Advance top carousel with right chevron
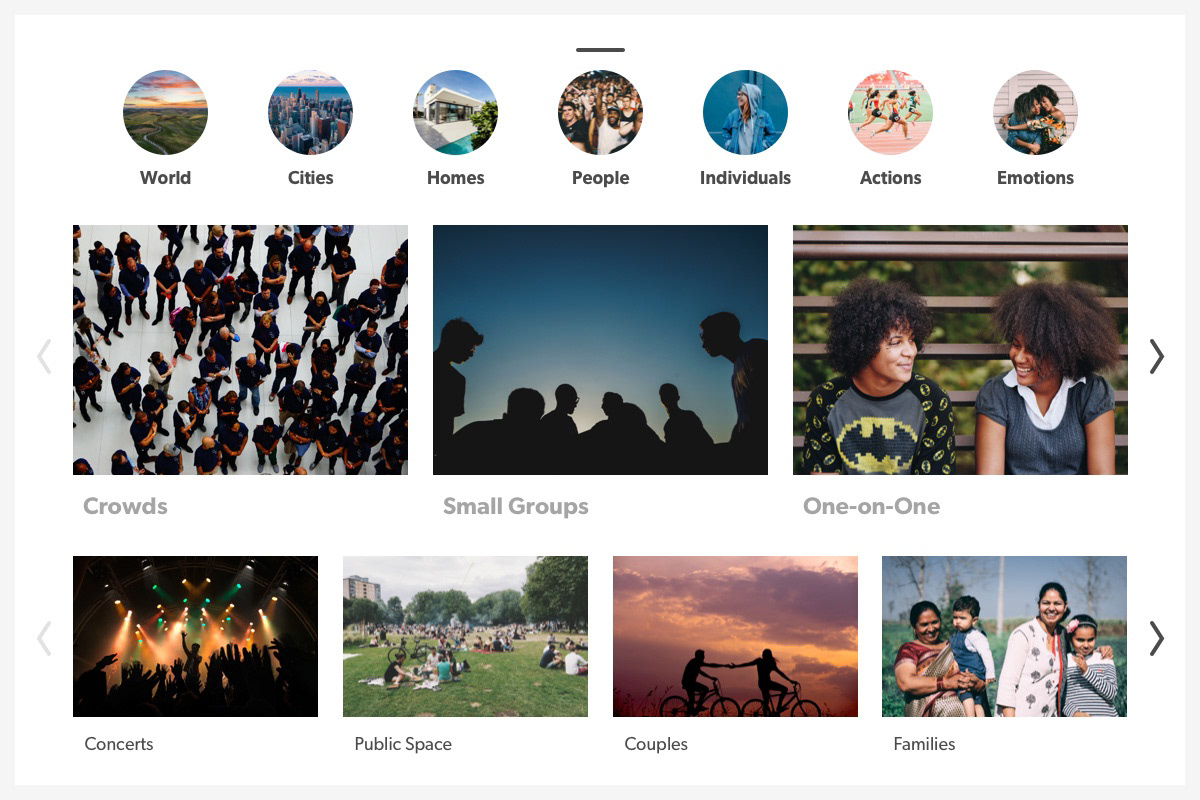 [1156, 356]
